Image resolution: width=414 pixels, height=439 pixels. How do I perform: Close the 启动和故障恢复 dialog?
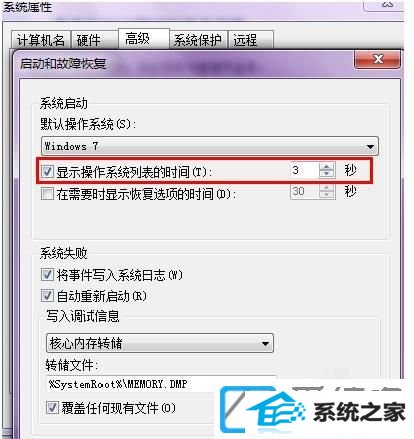[x=377, y=59]
